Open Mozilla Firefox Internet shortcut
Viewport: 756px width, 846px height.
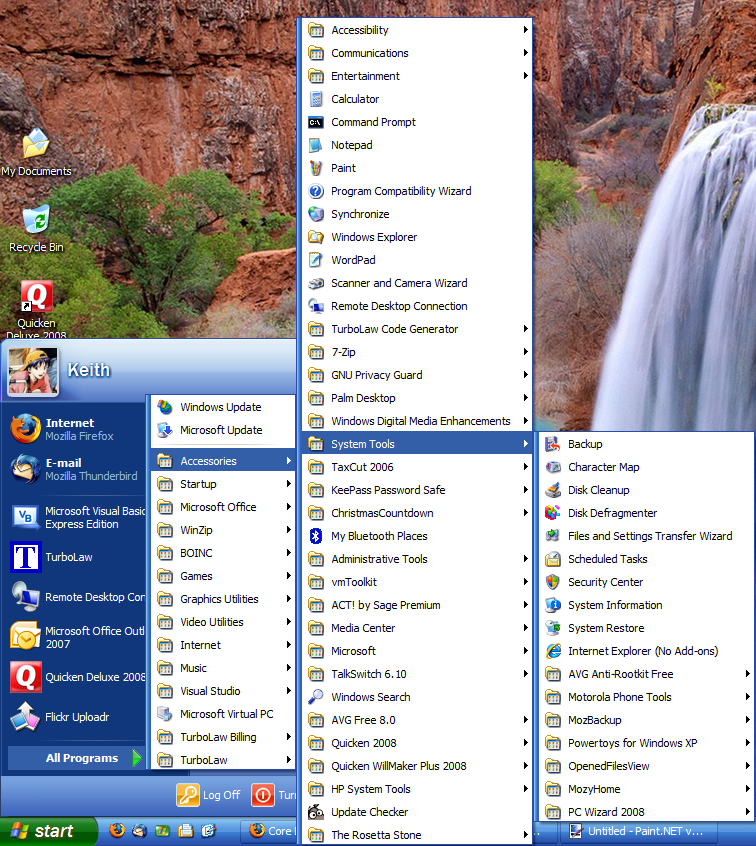tap(74, 429)
